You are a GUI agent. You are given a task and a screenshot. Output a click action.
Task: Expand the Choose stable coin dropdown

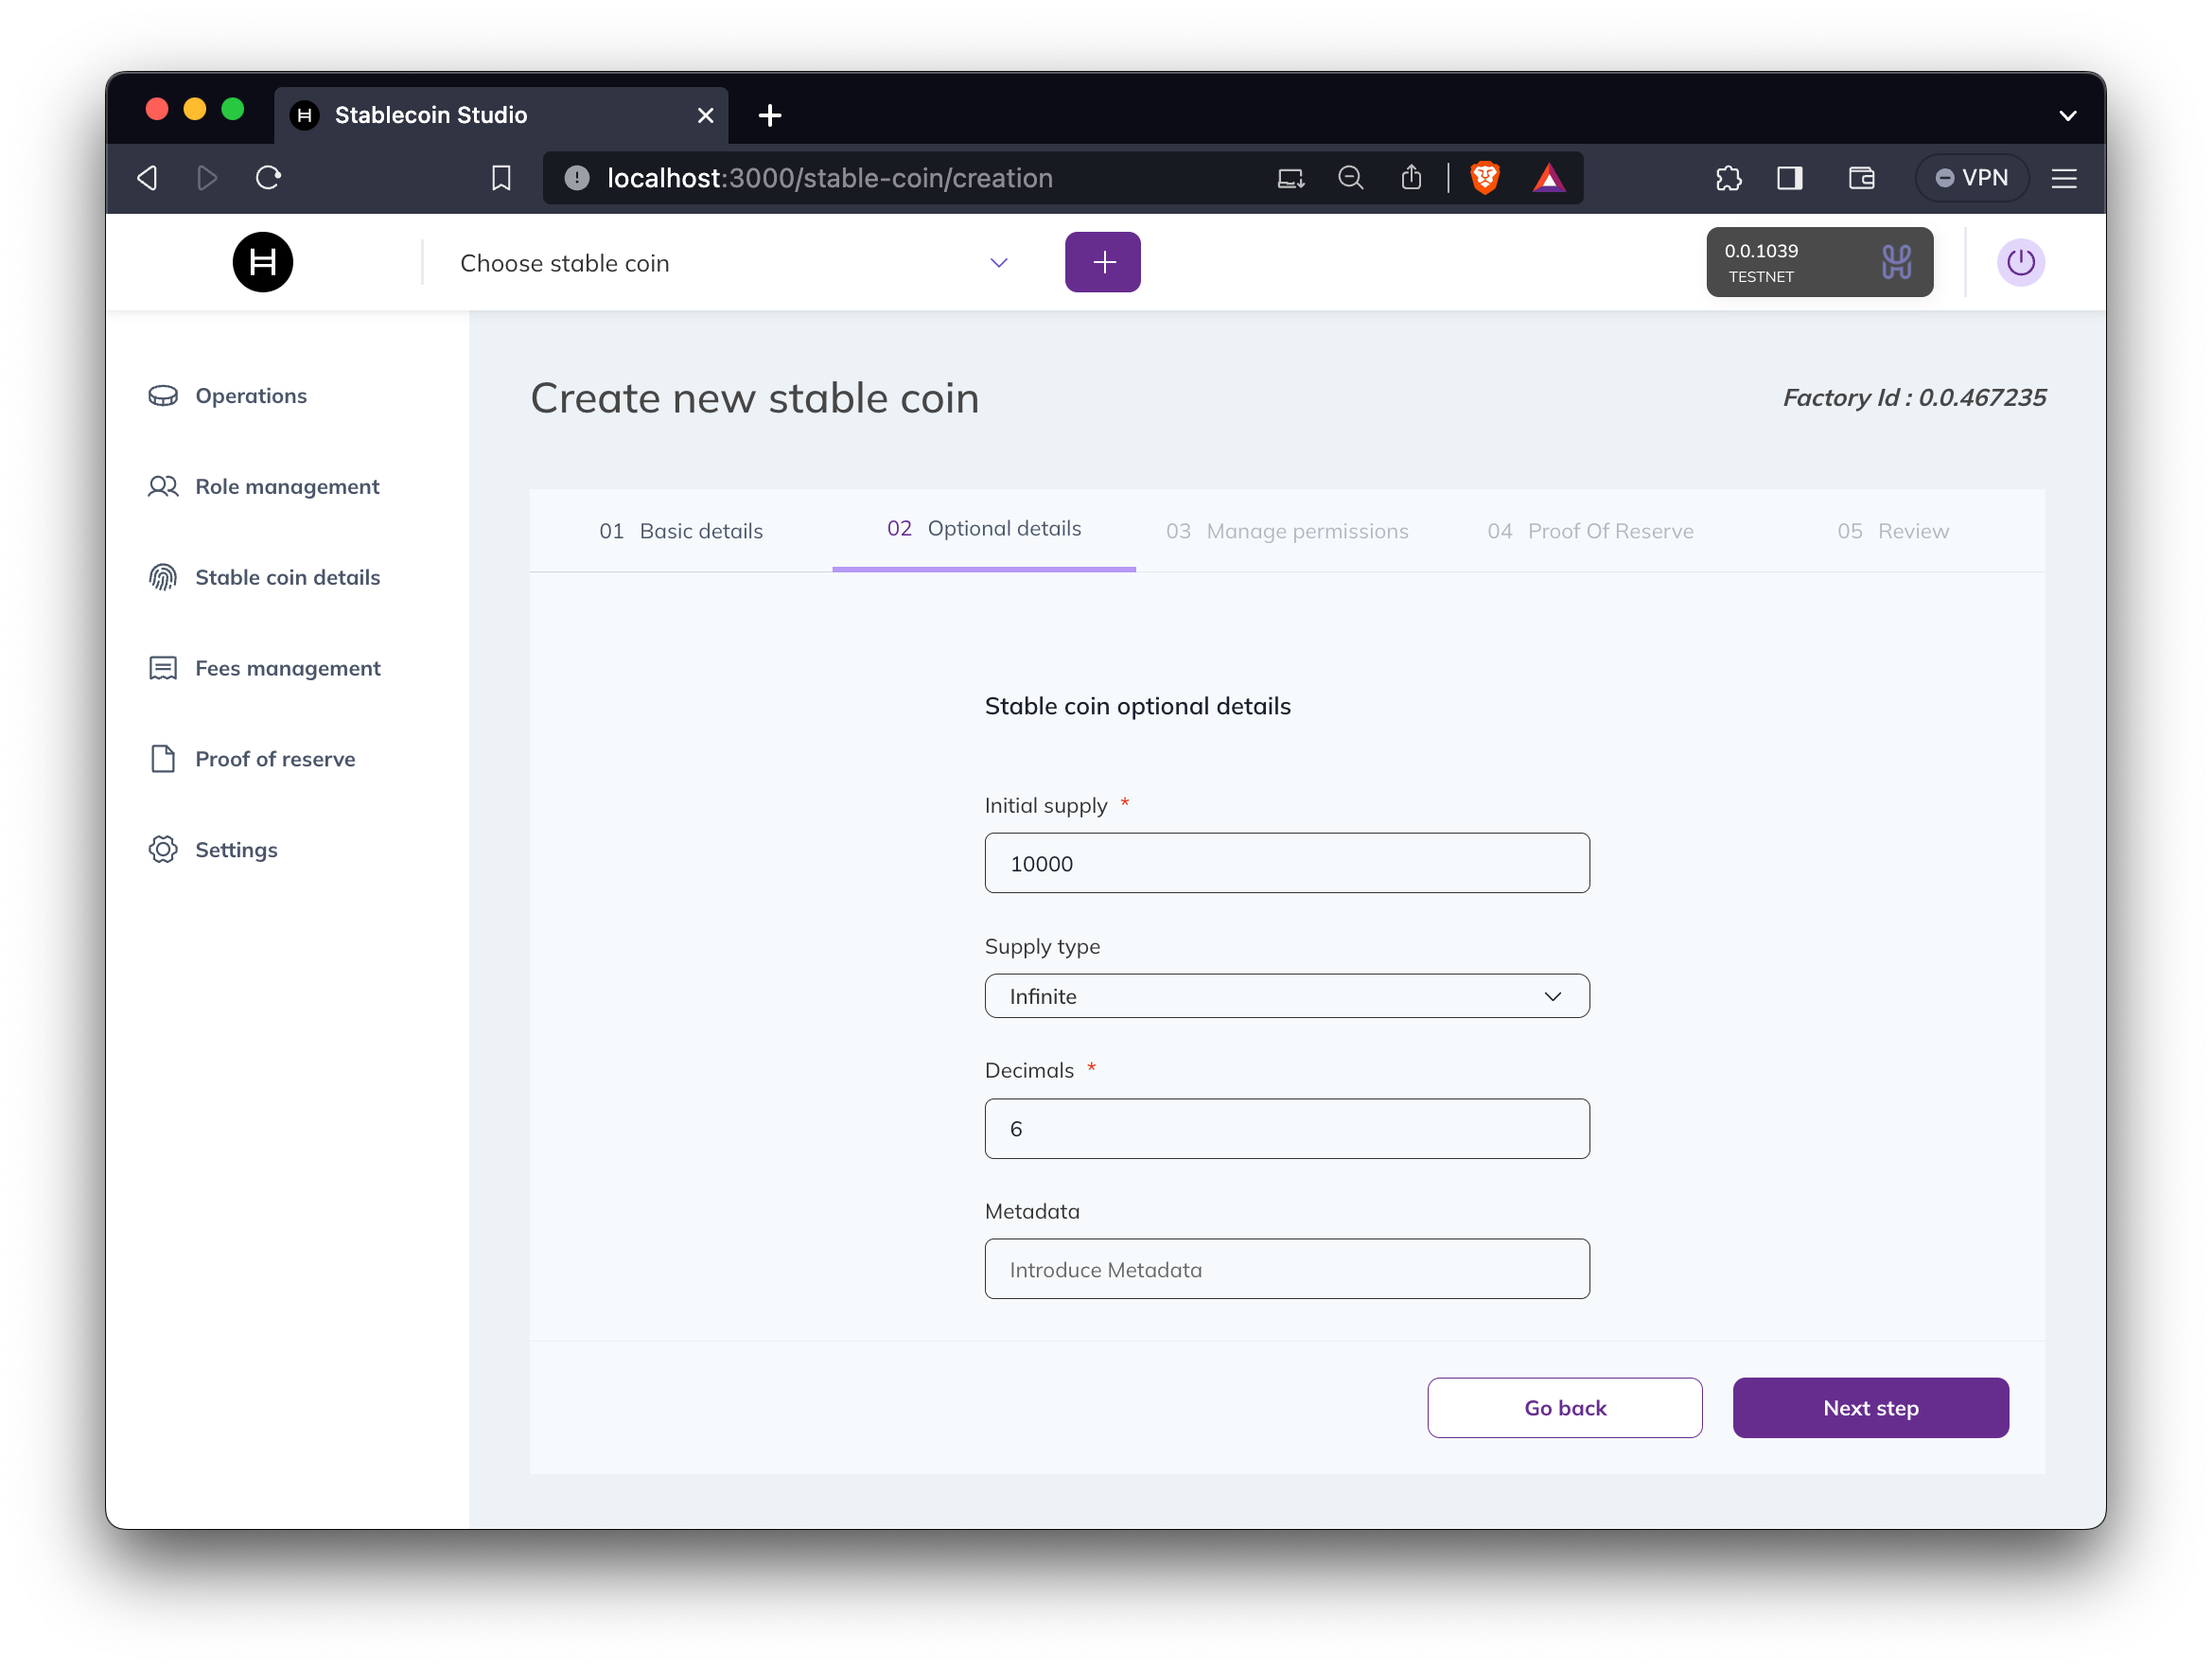(735, 263)
